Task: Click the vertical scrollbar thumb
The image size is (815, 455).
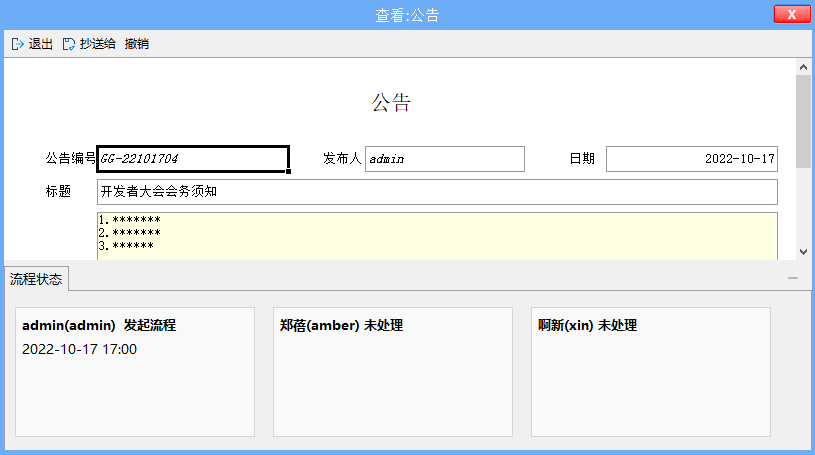Action: tap(803, 121)
